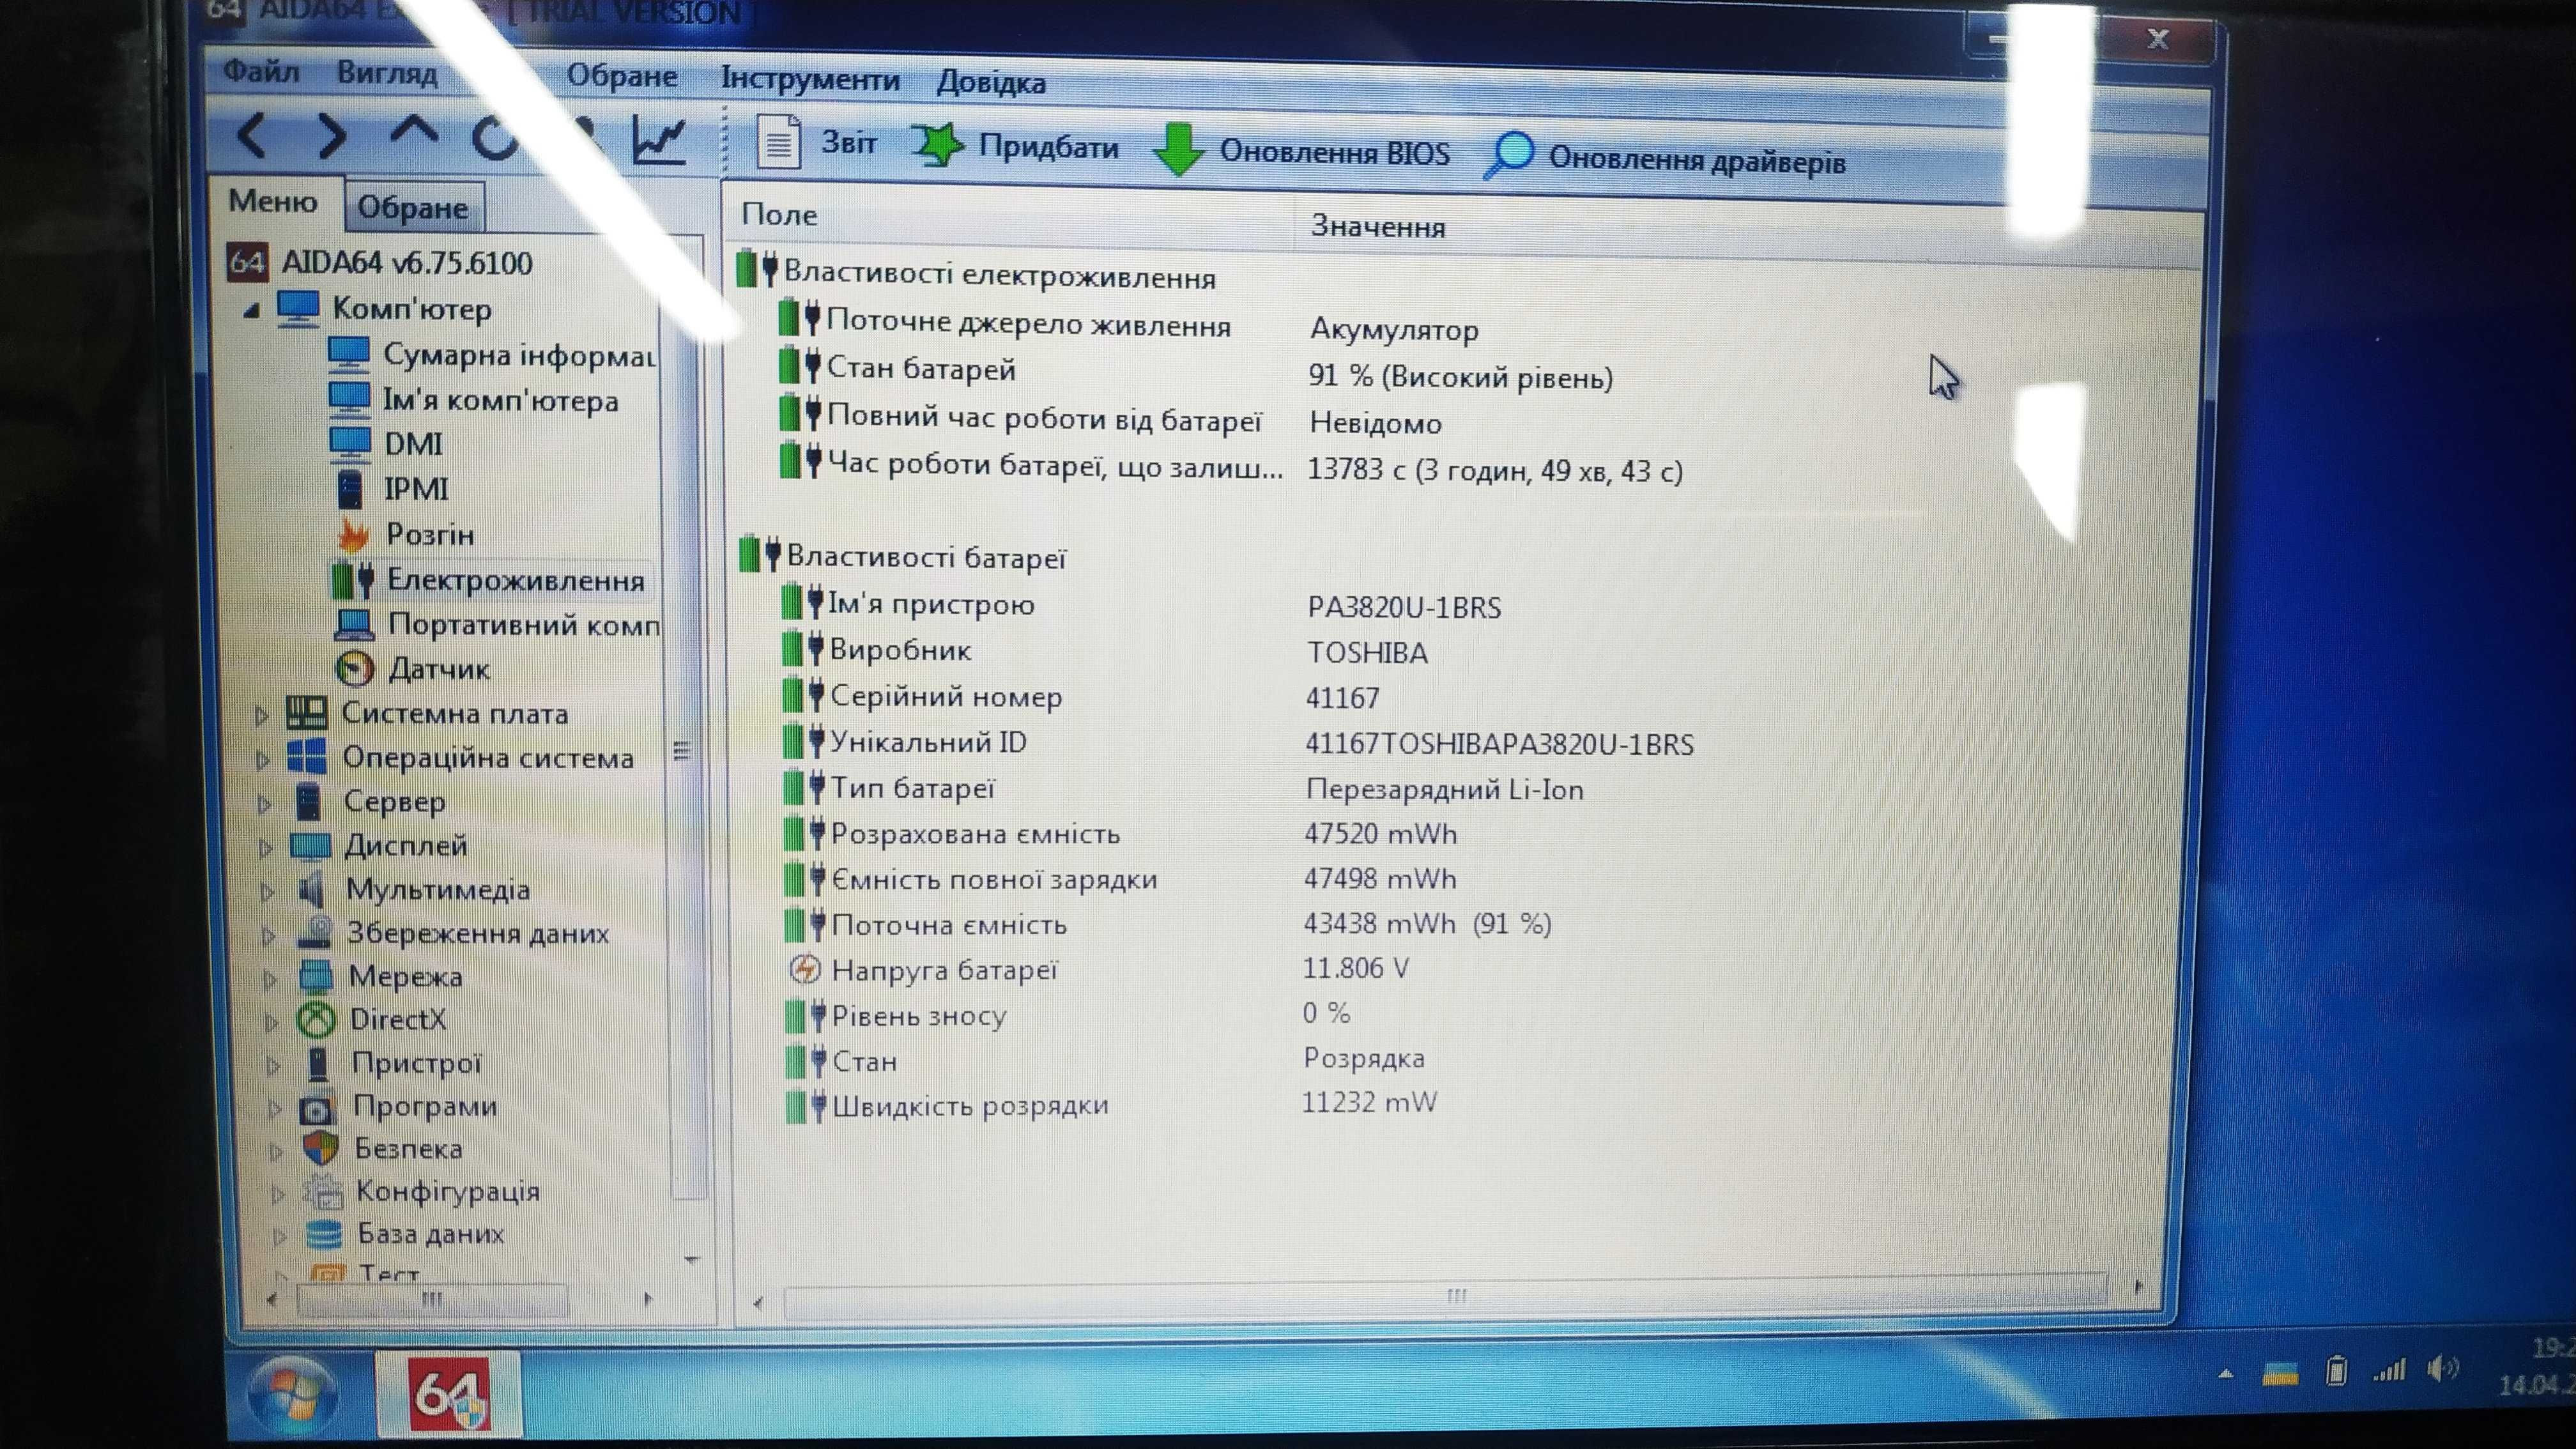Open Оновлення драйверів updater
The image size is (2576, 1449).
(x=1665, y=159)
